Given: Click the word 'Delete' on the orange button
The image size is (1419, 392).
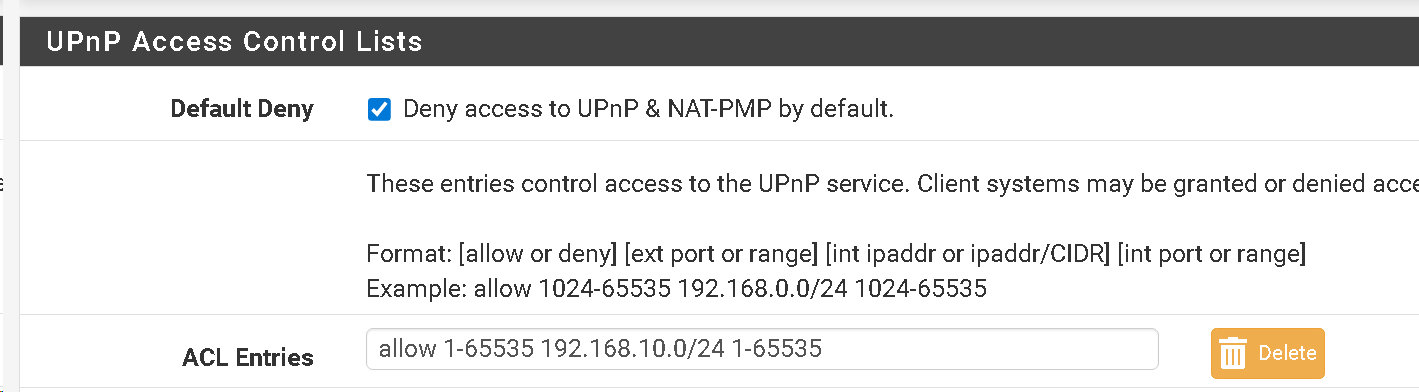Looking at the screenshot, I should pos(1287,353).
